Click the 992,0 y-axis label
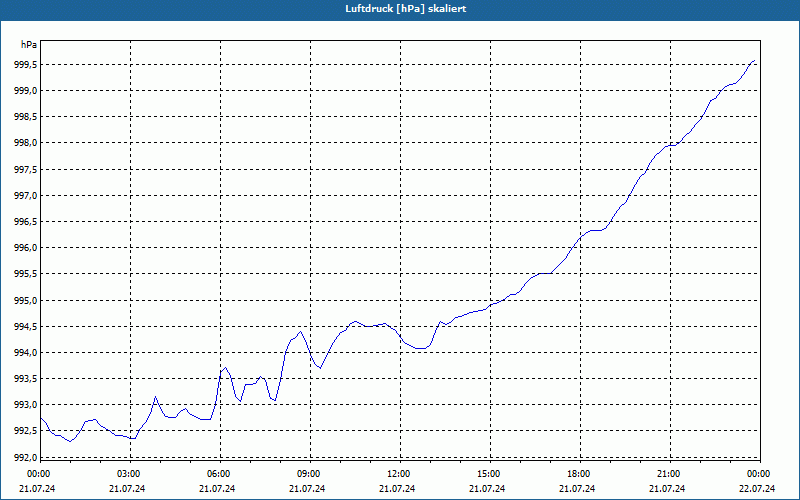Viewport: 800px width, 500px height. 26,457
